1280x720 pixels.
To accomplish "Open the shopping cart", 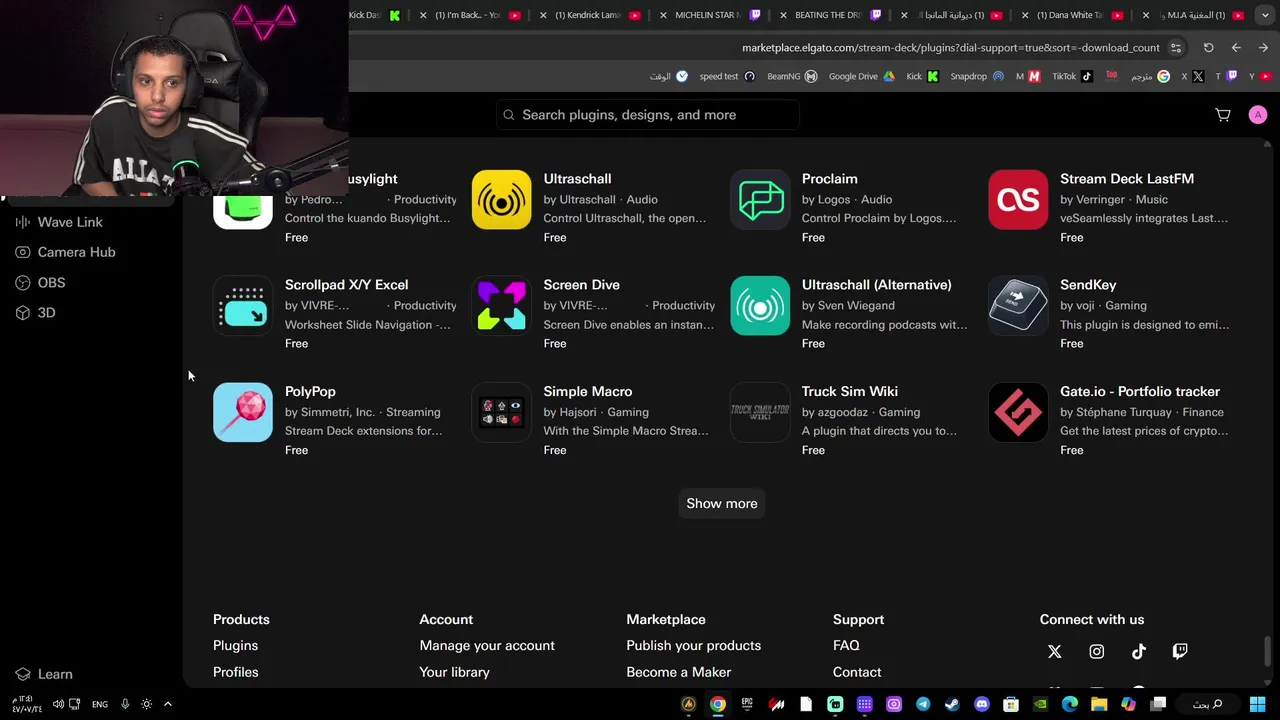I will [x=1223, y=115].
